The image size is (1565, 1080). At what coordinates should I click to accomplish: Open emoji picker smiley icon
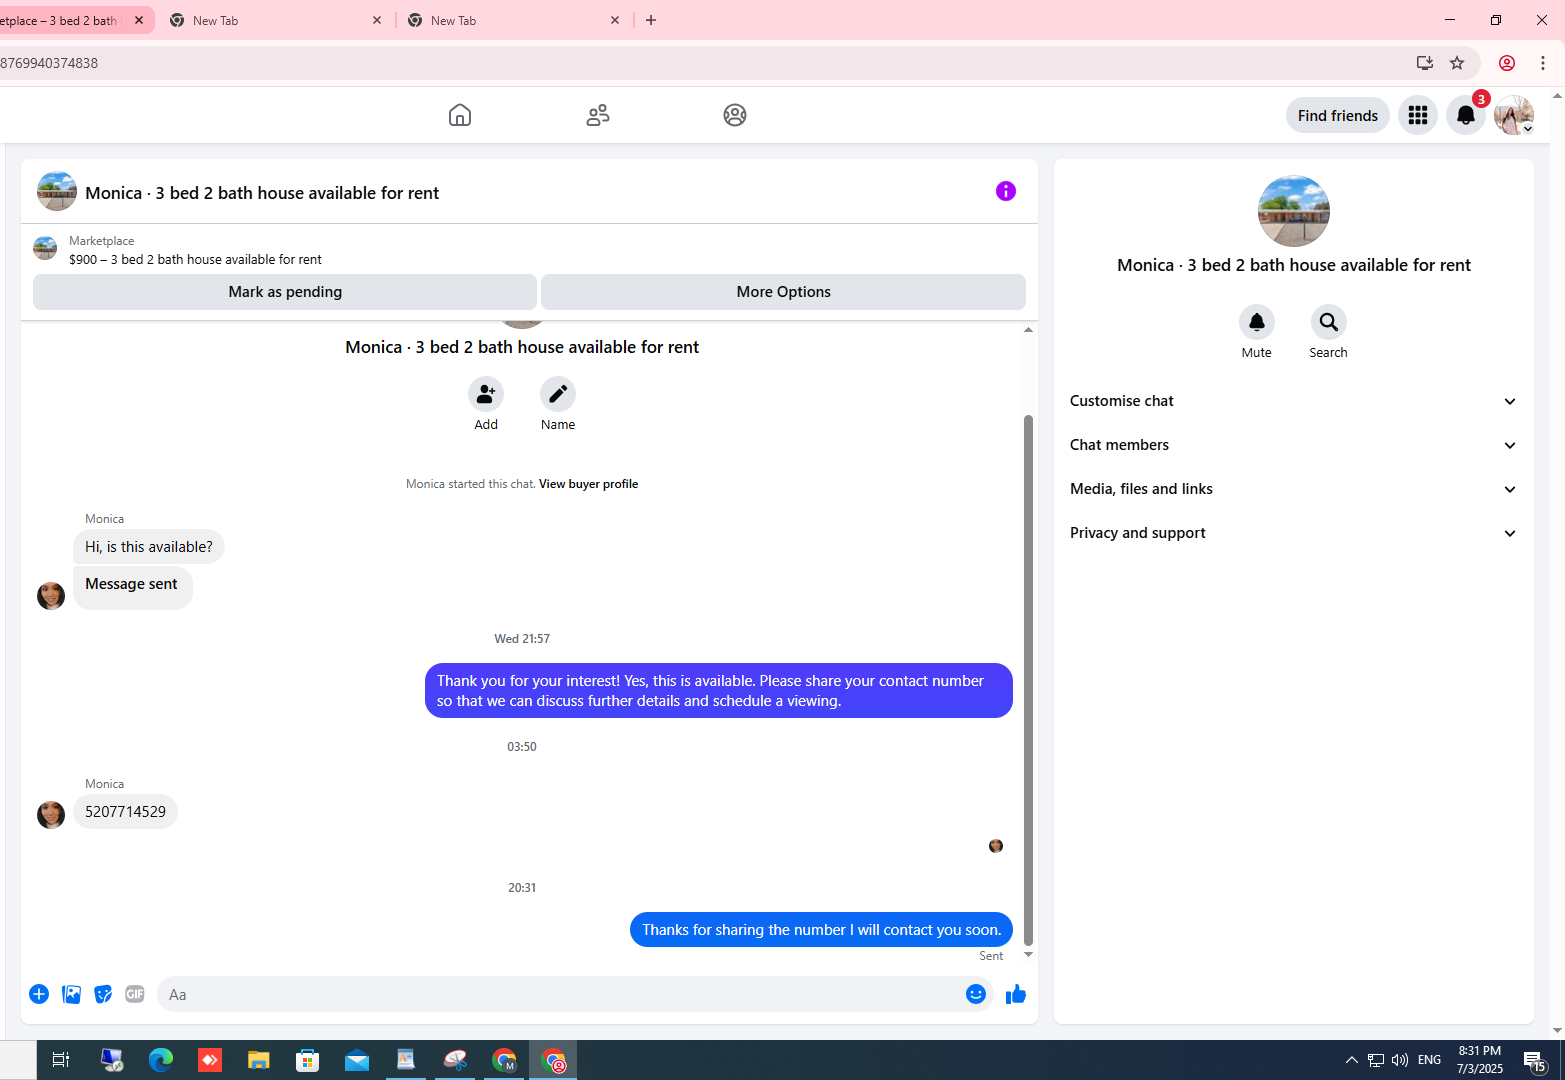click(x=976, y=994)
